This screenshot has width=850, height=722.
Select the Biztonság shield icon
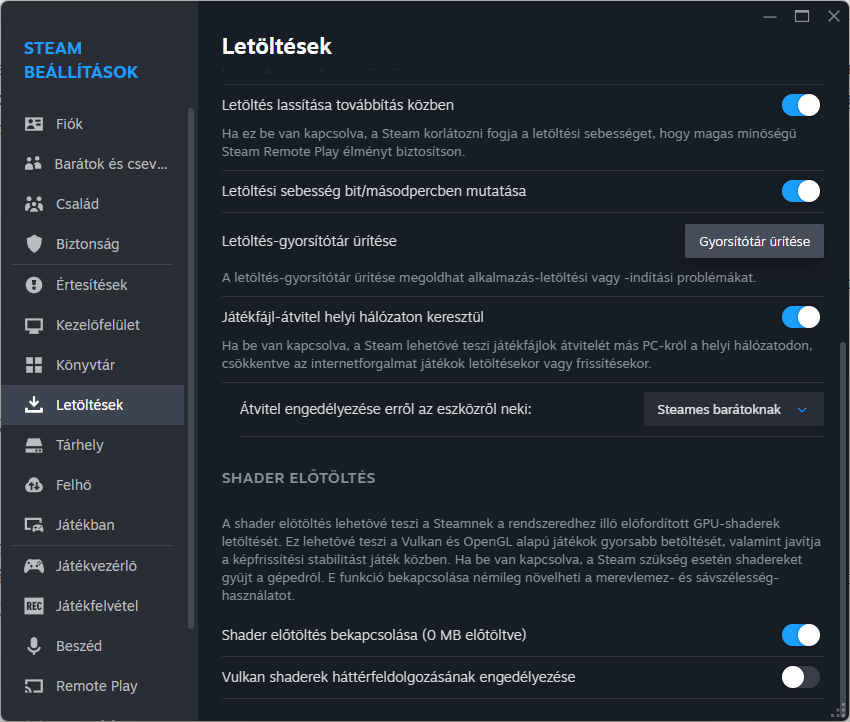(34, 244)
